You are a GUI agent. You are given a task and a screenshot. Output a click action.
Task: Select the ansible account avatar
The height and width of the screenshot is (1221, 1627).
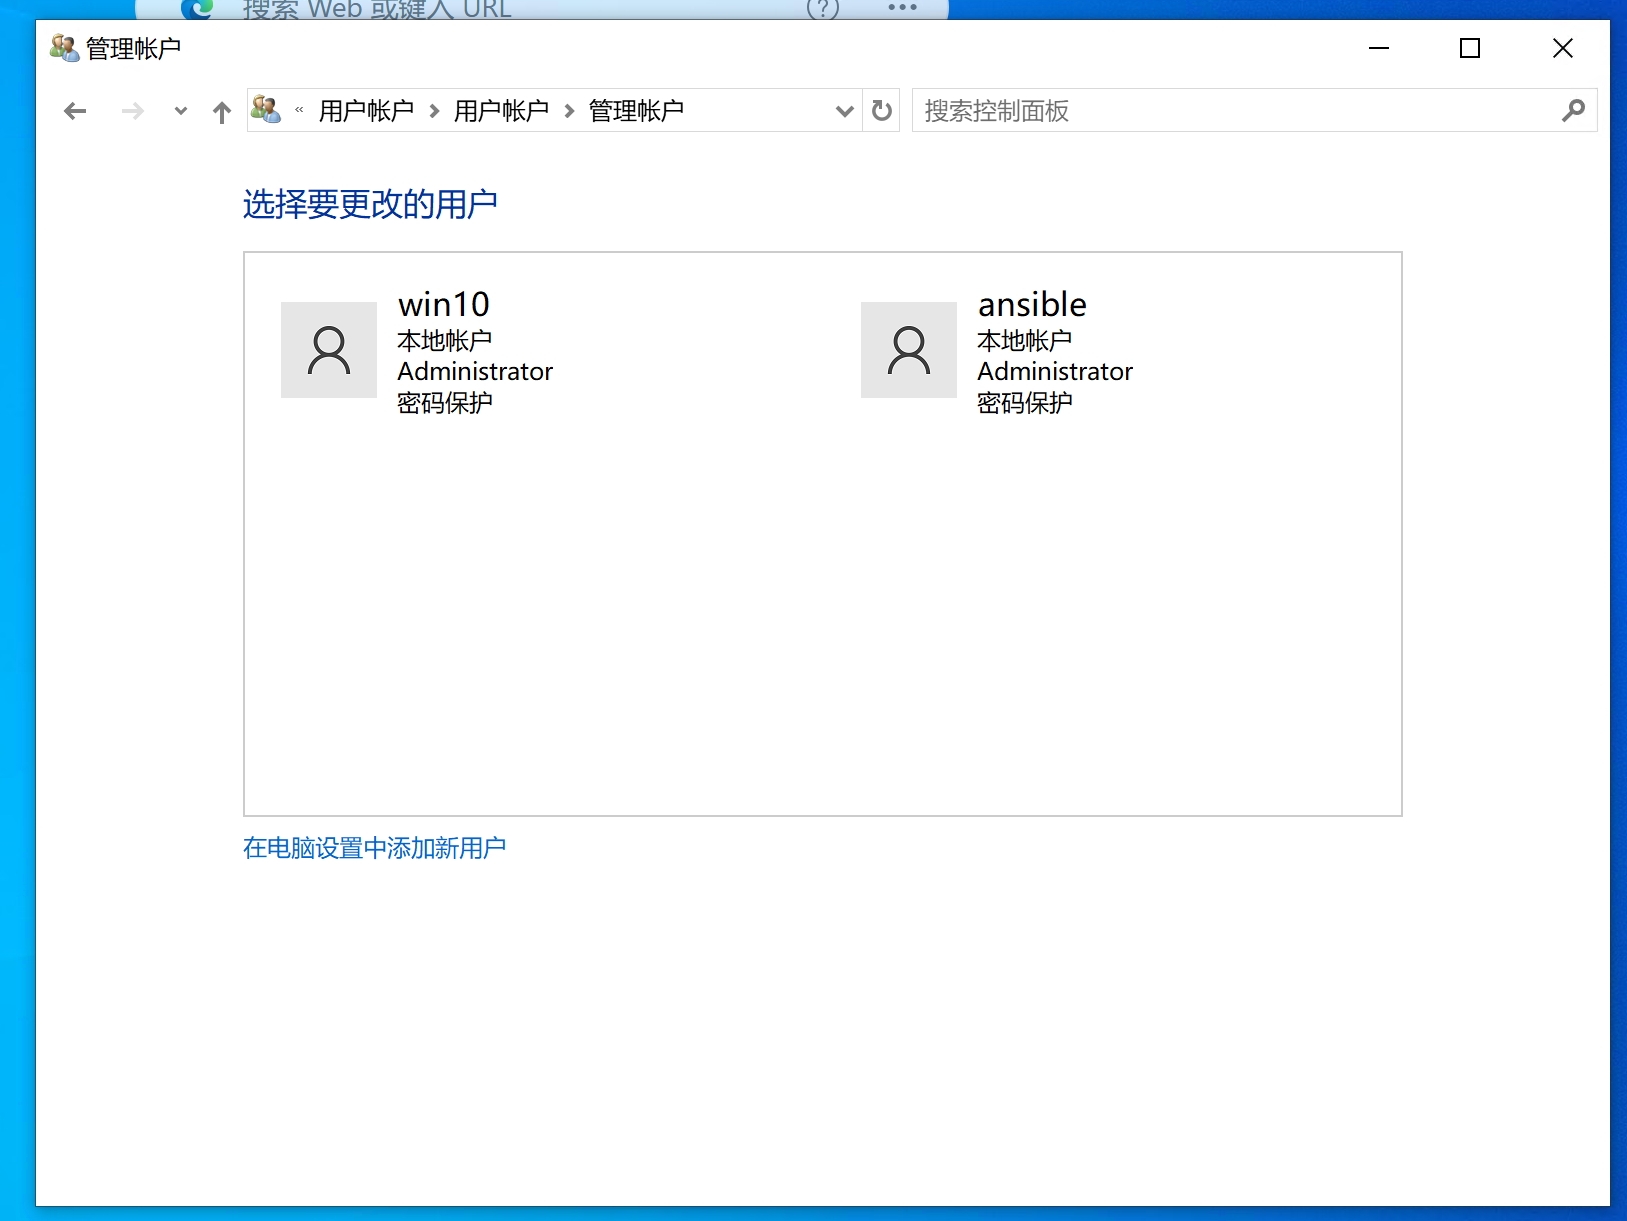(x=909, y=350)
